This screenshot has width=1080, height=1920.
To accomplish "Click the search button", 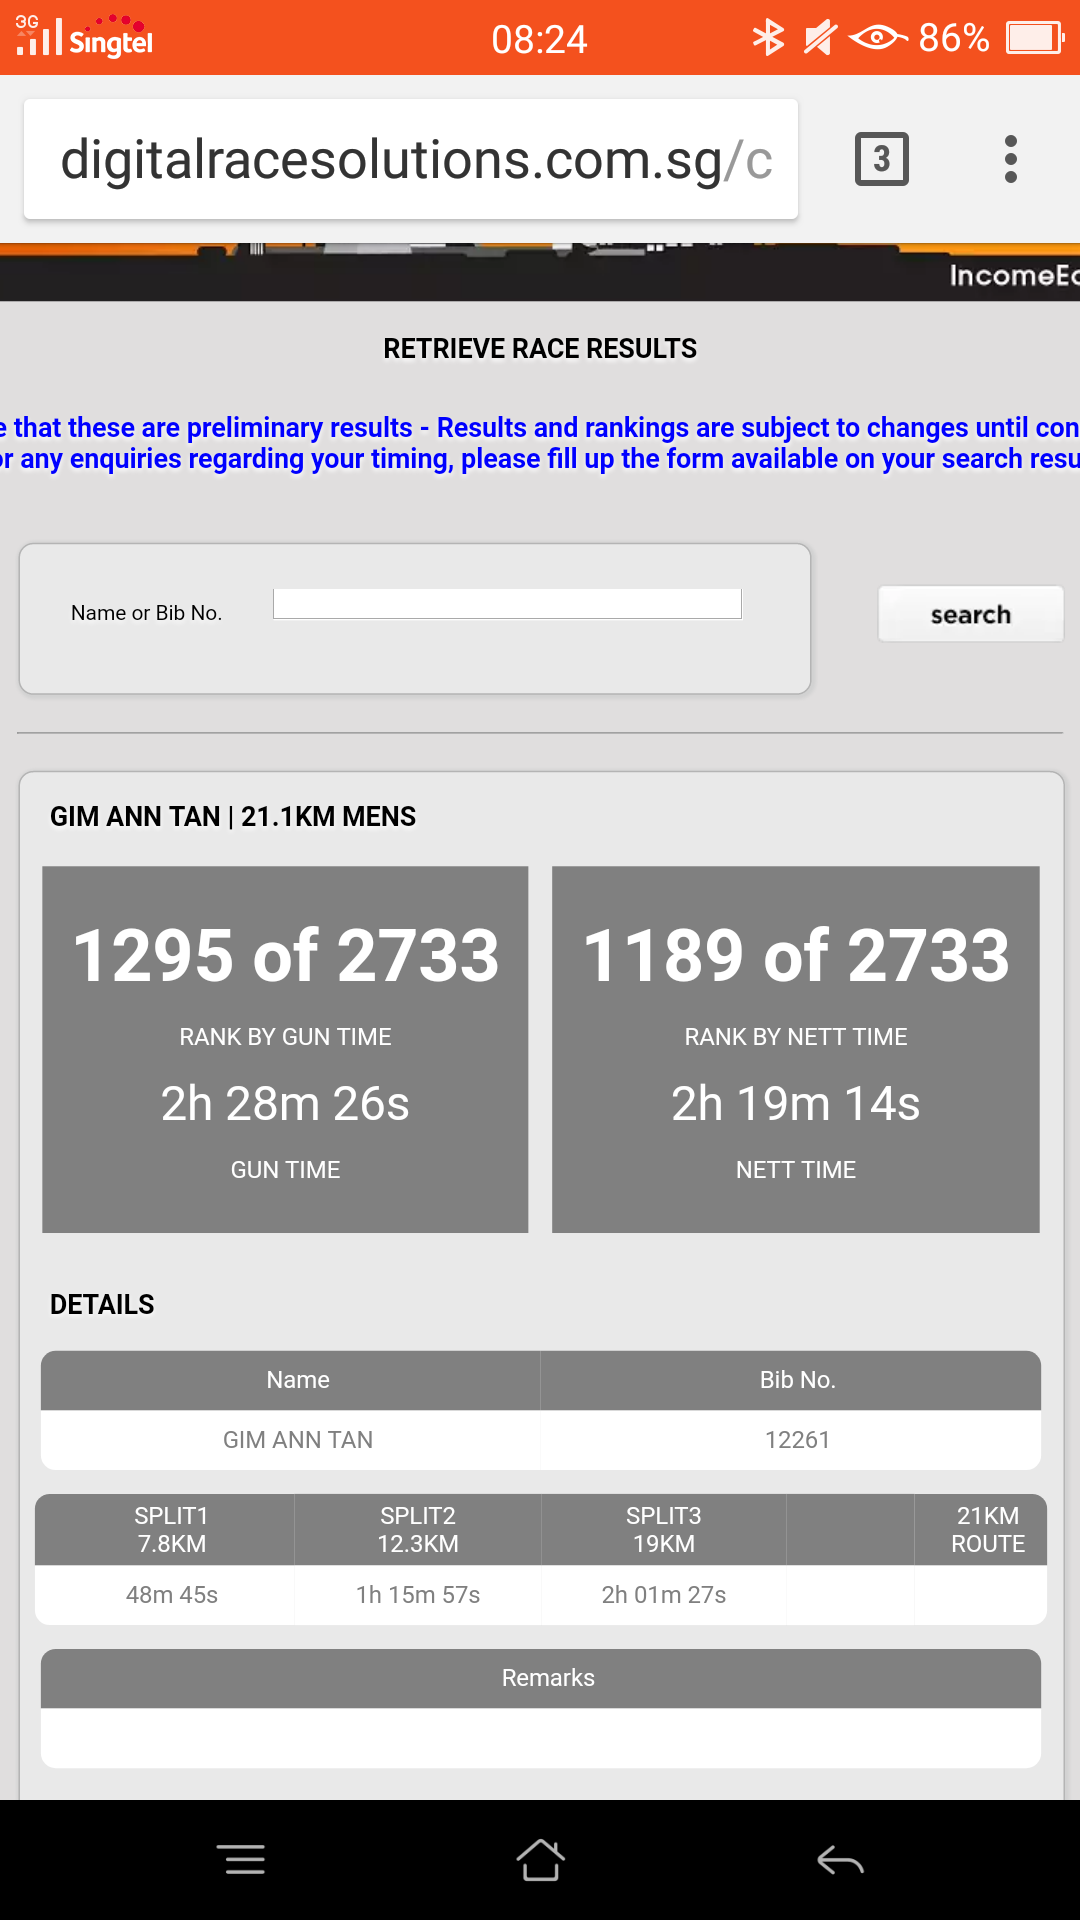I will click(970, 614).
